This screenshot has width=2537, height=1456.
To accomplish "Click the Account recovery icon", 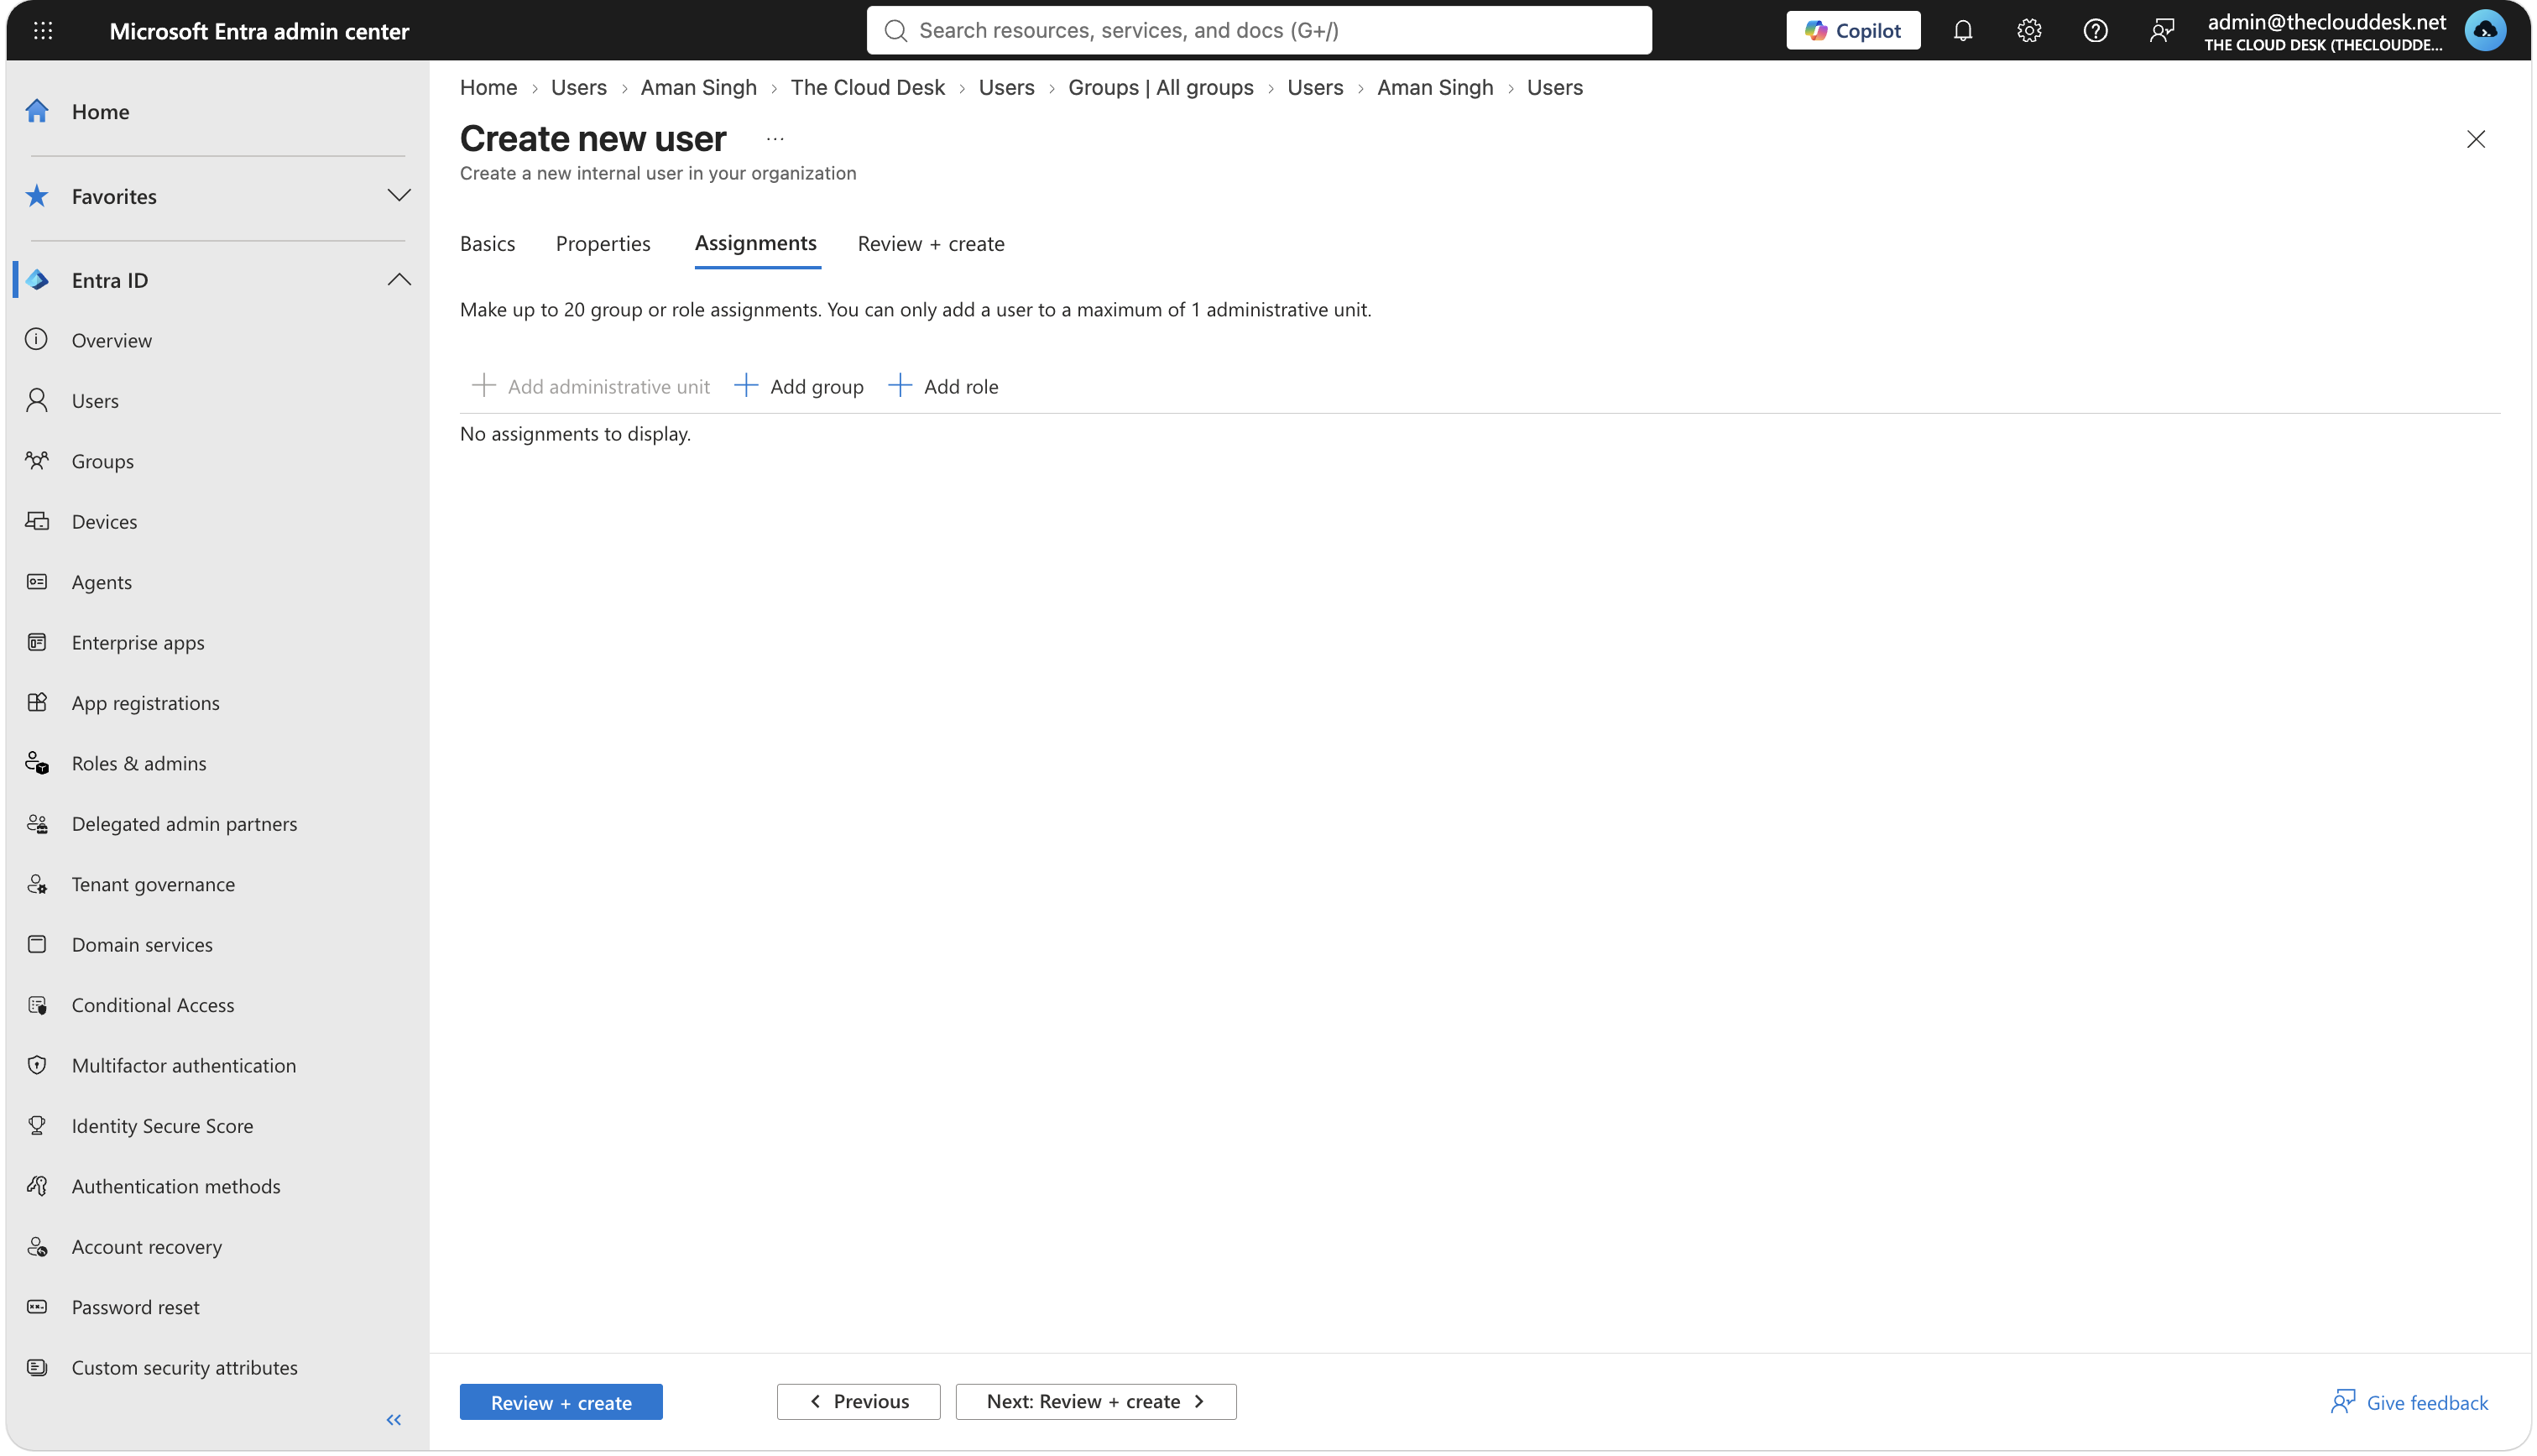I will tap(37, 1246).
